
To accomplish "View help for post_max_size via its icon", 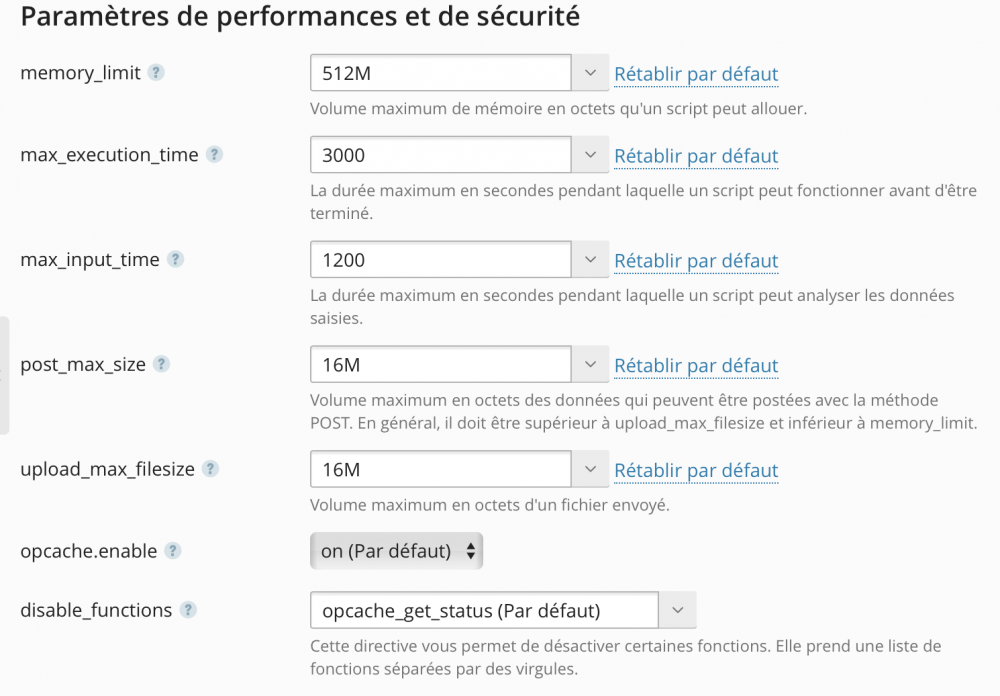I will 162,364.
